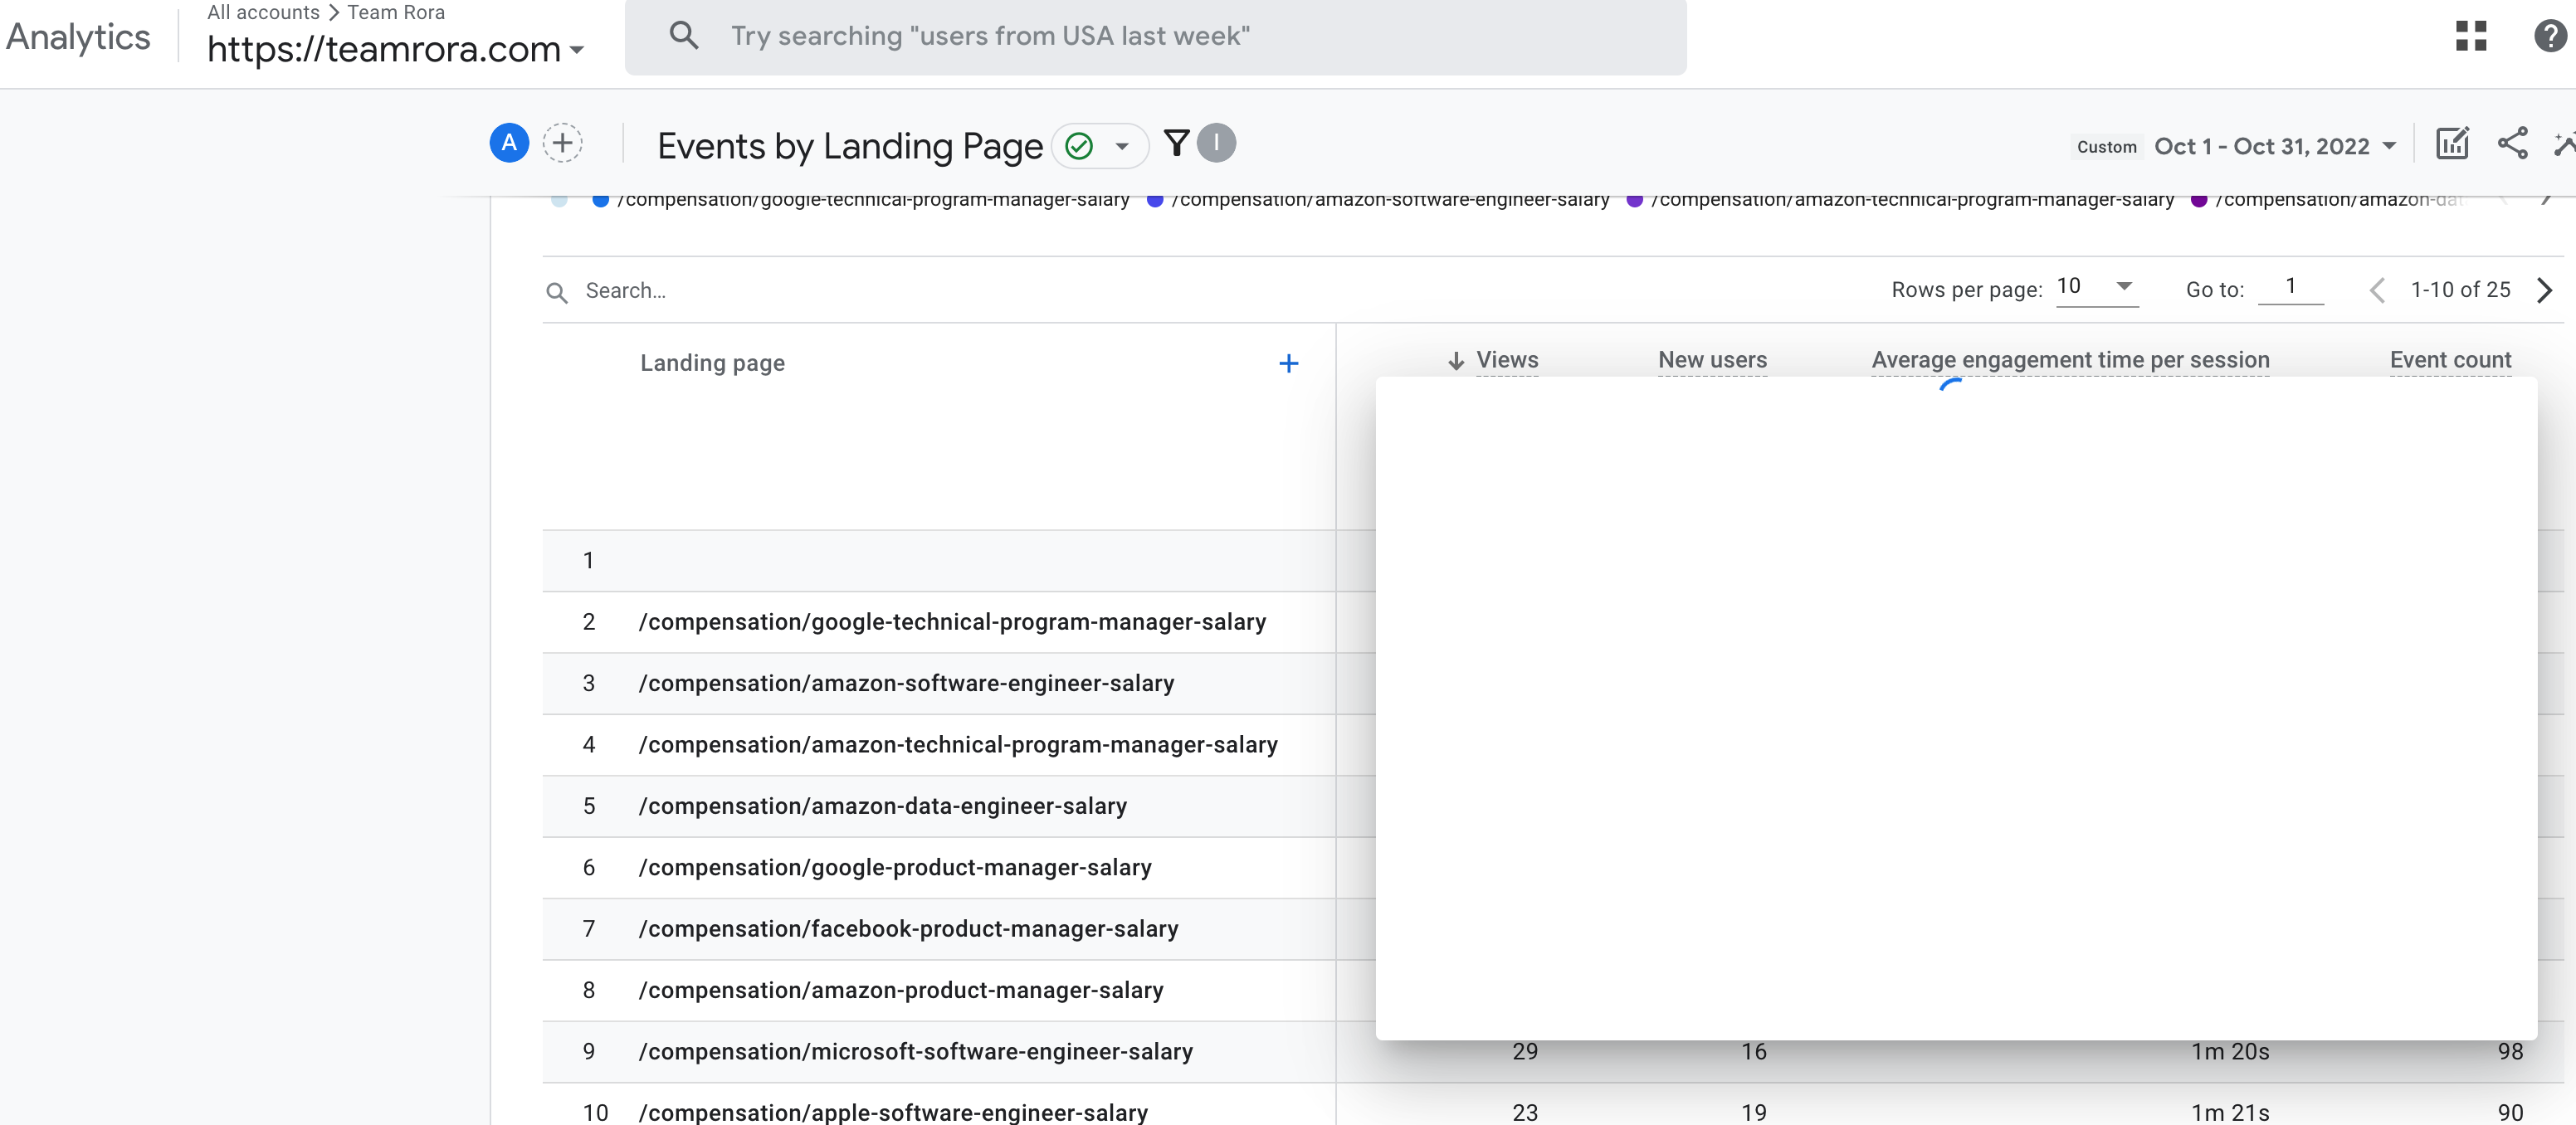The height and width of the screenshot is (1125, 2576).
Task: Select row /compensation/google-technical-program-manager-salary
Action: 952,622
